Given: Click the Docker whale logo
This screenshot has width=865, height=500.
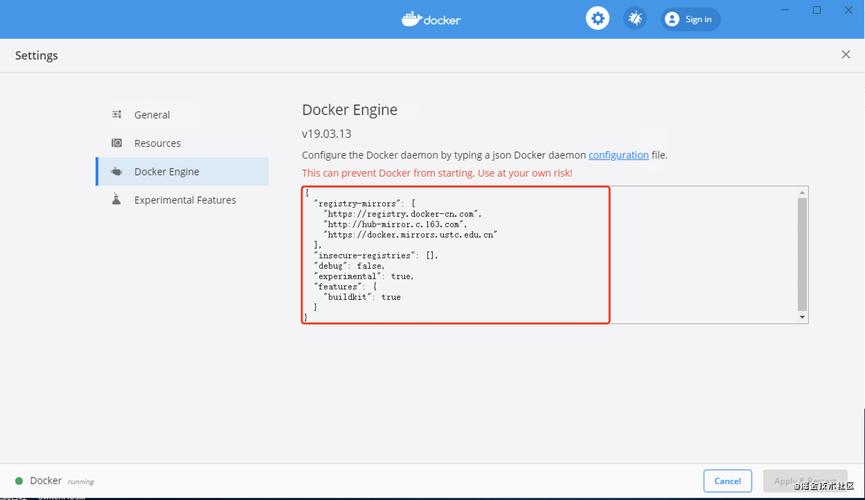Looking at the screenshot, I should [x=431, y=19].
